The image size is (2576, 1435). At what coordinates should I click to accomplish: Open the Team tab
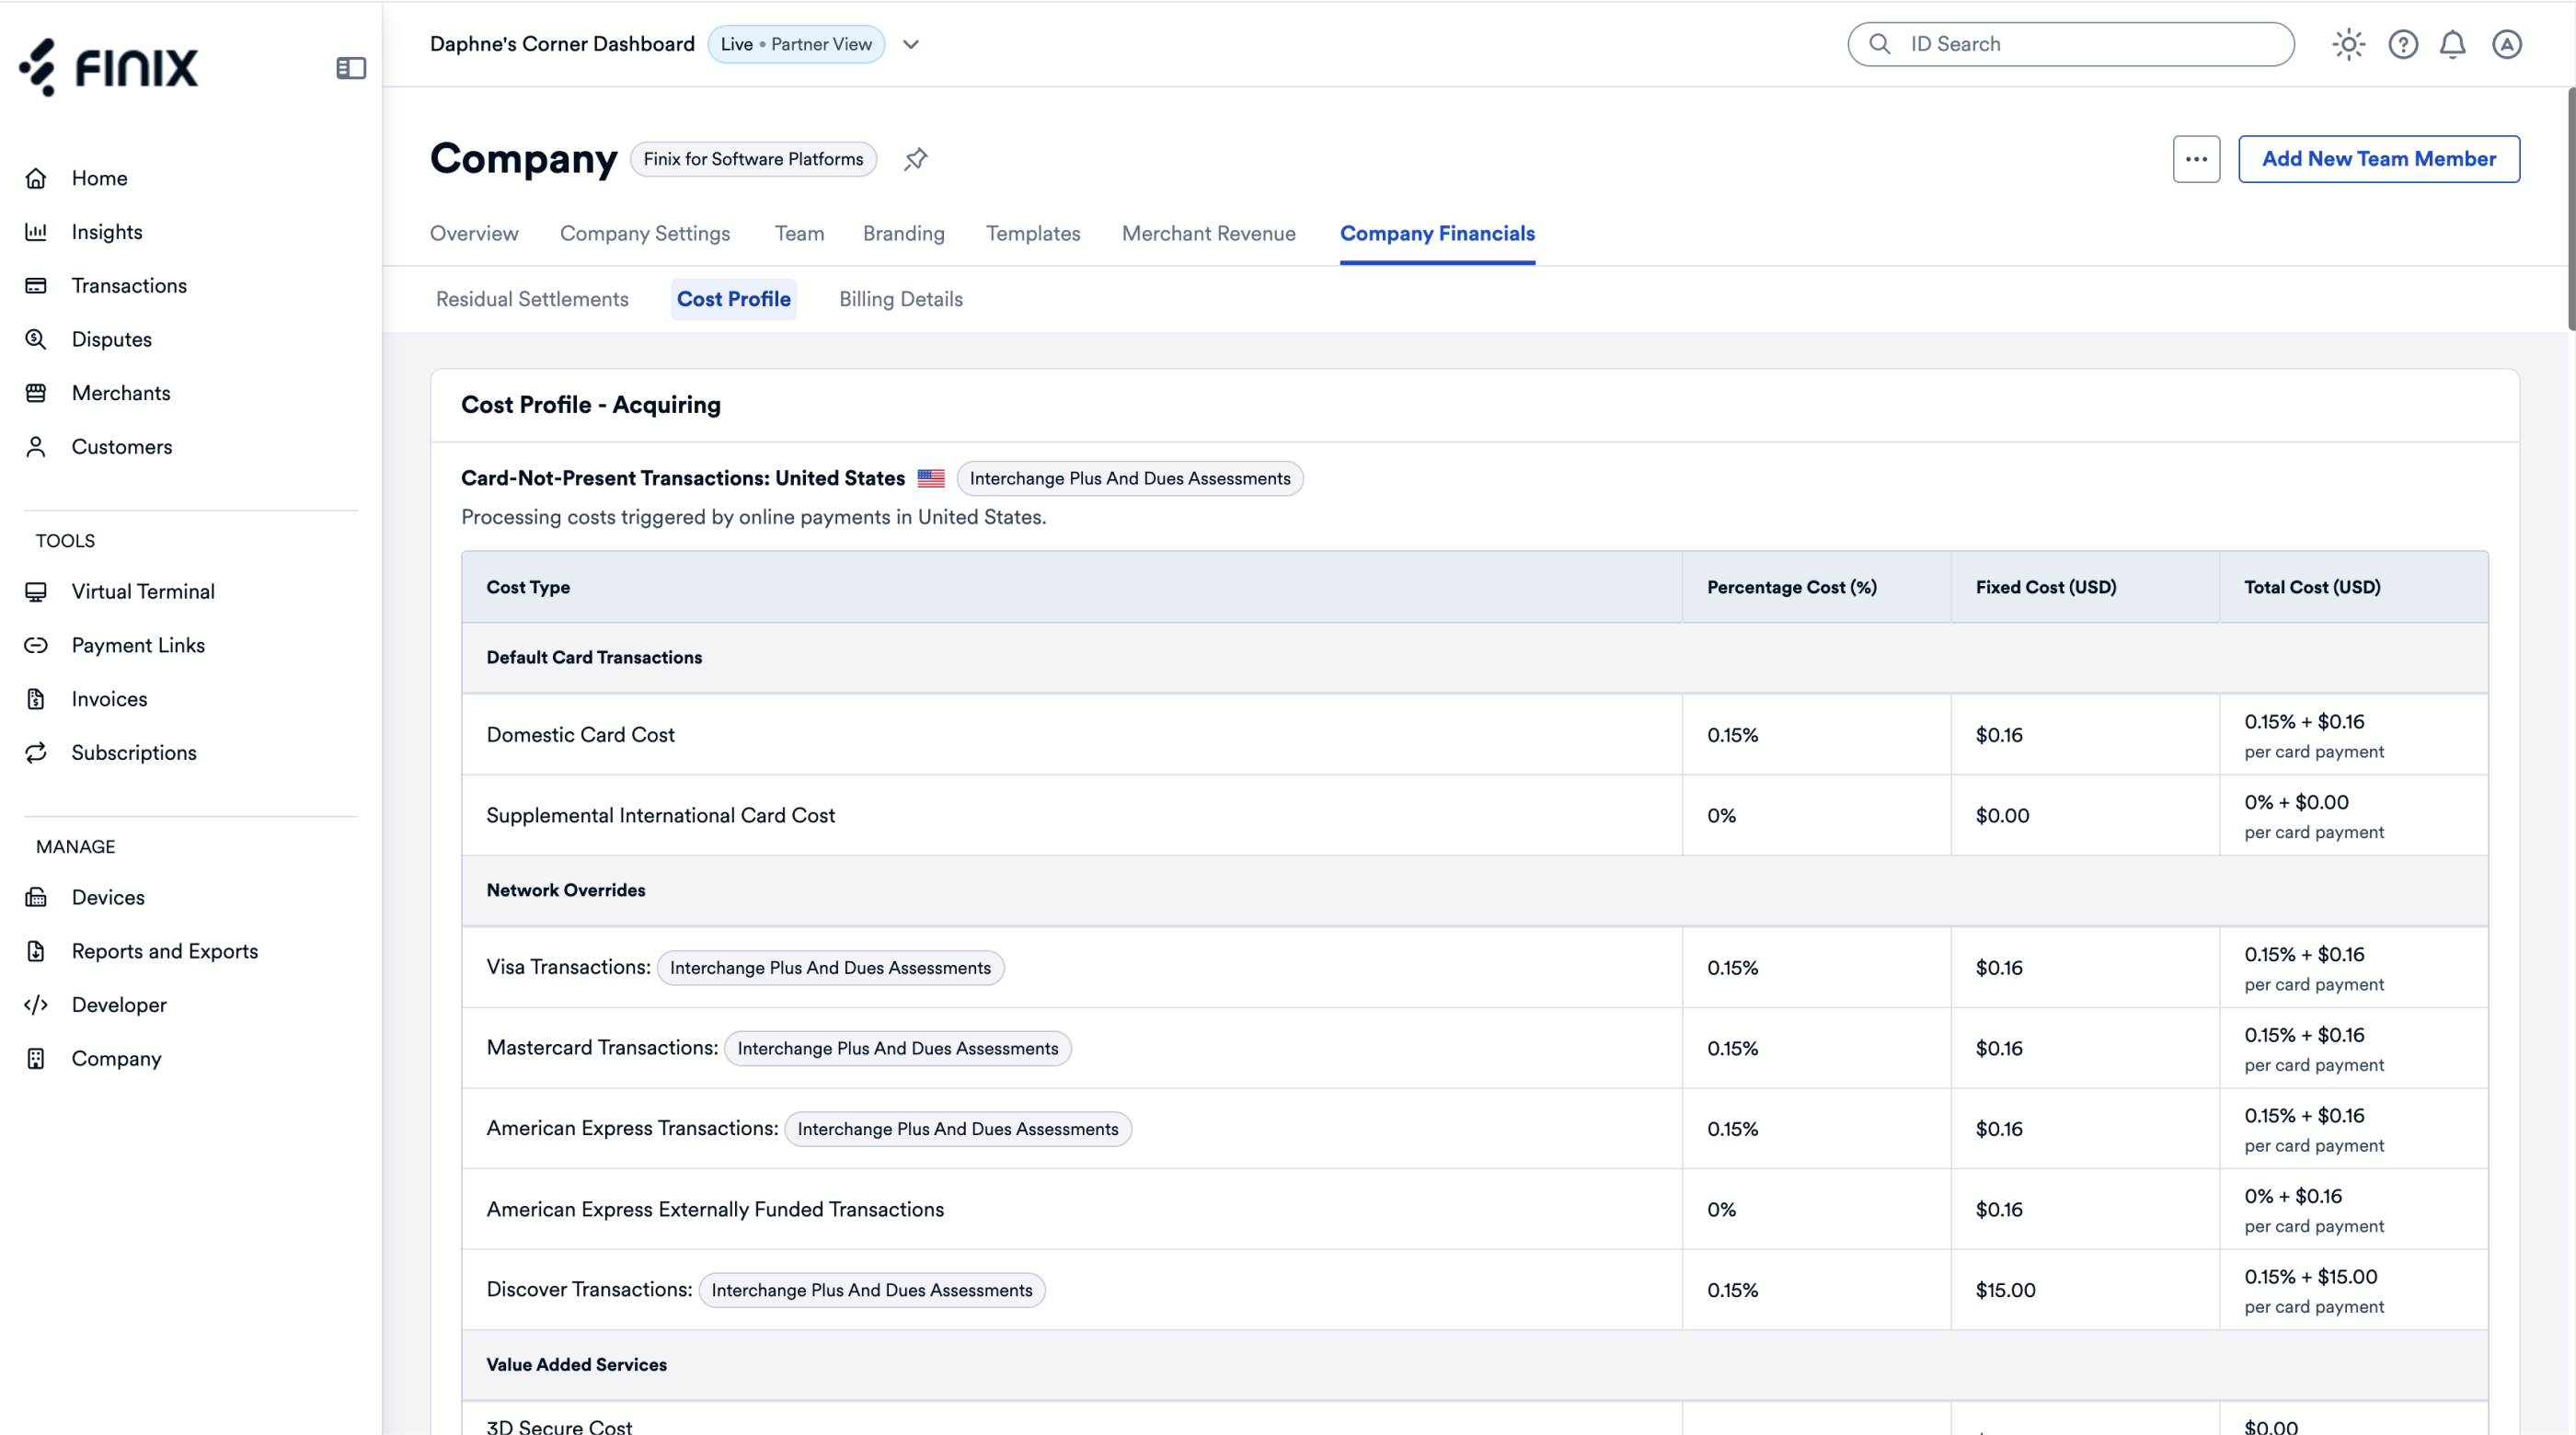[799, 233]
